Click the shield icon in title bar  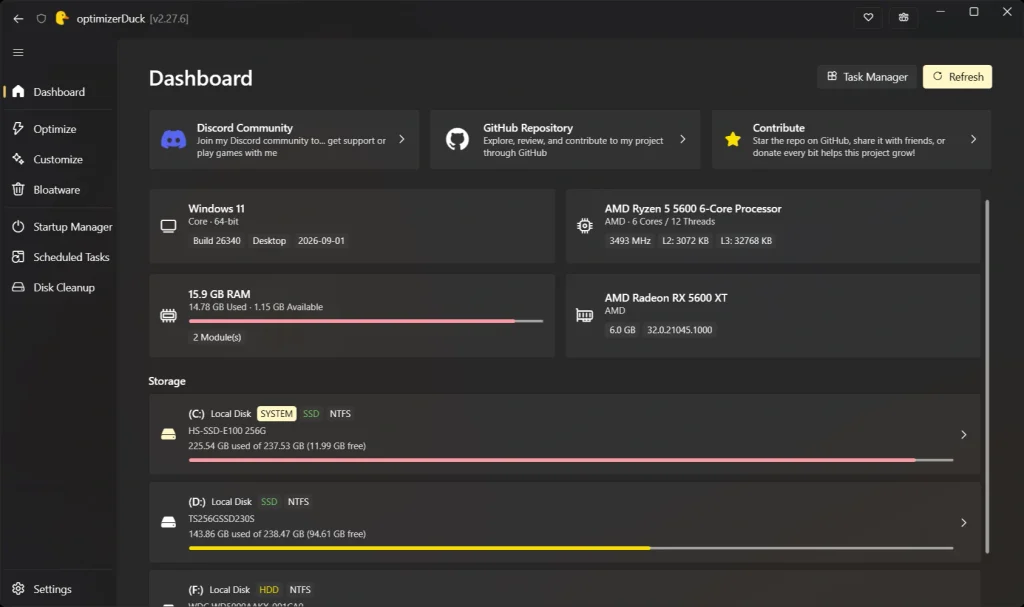tap(41, 18)
